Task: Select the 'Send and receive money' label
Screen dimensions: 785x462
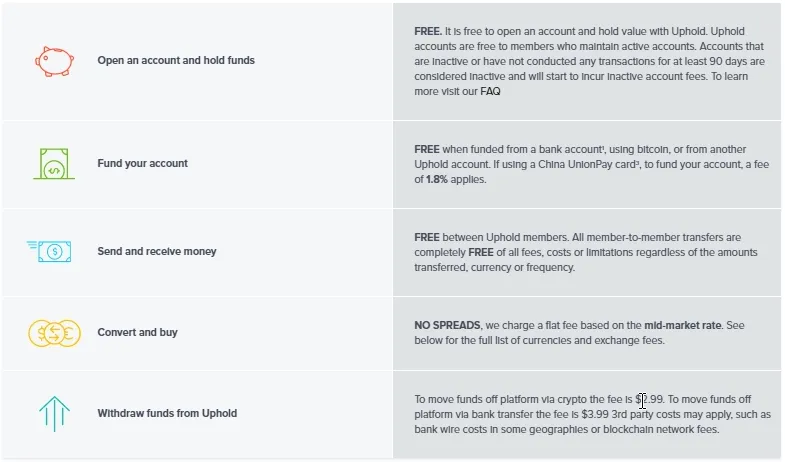Action: [157, 251]
